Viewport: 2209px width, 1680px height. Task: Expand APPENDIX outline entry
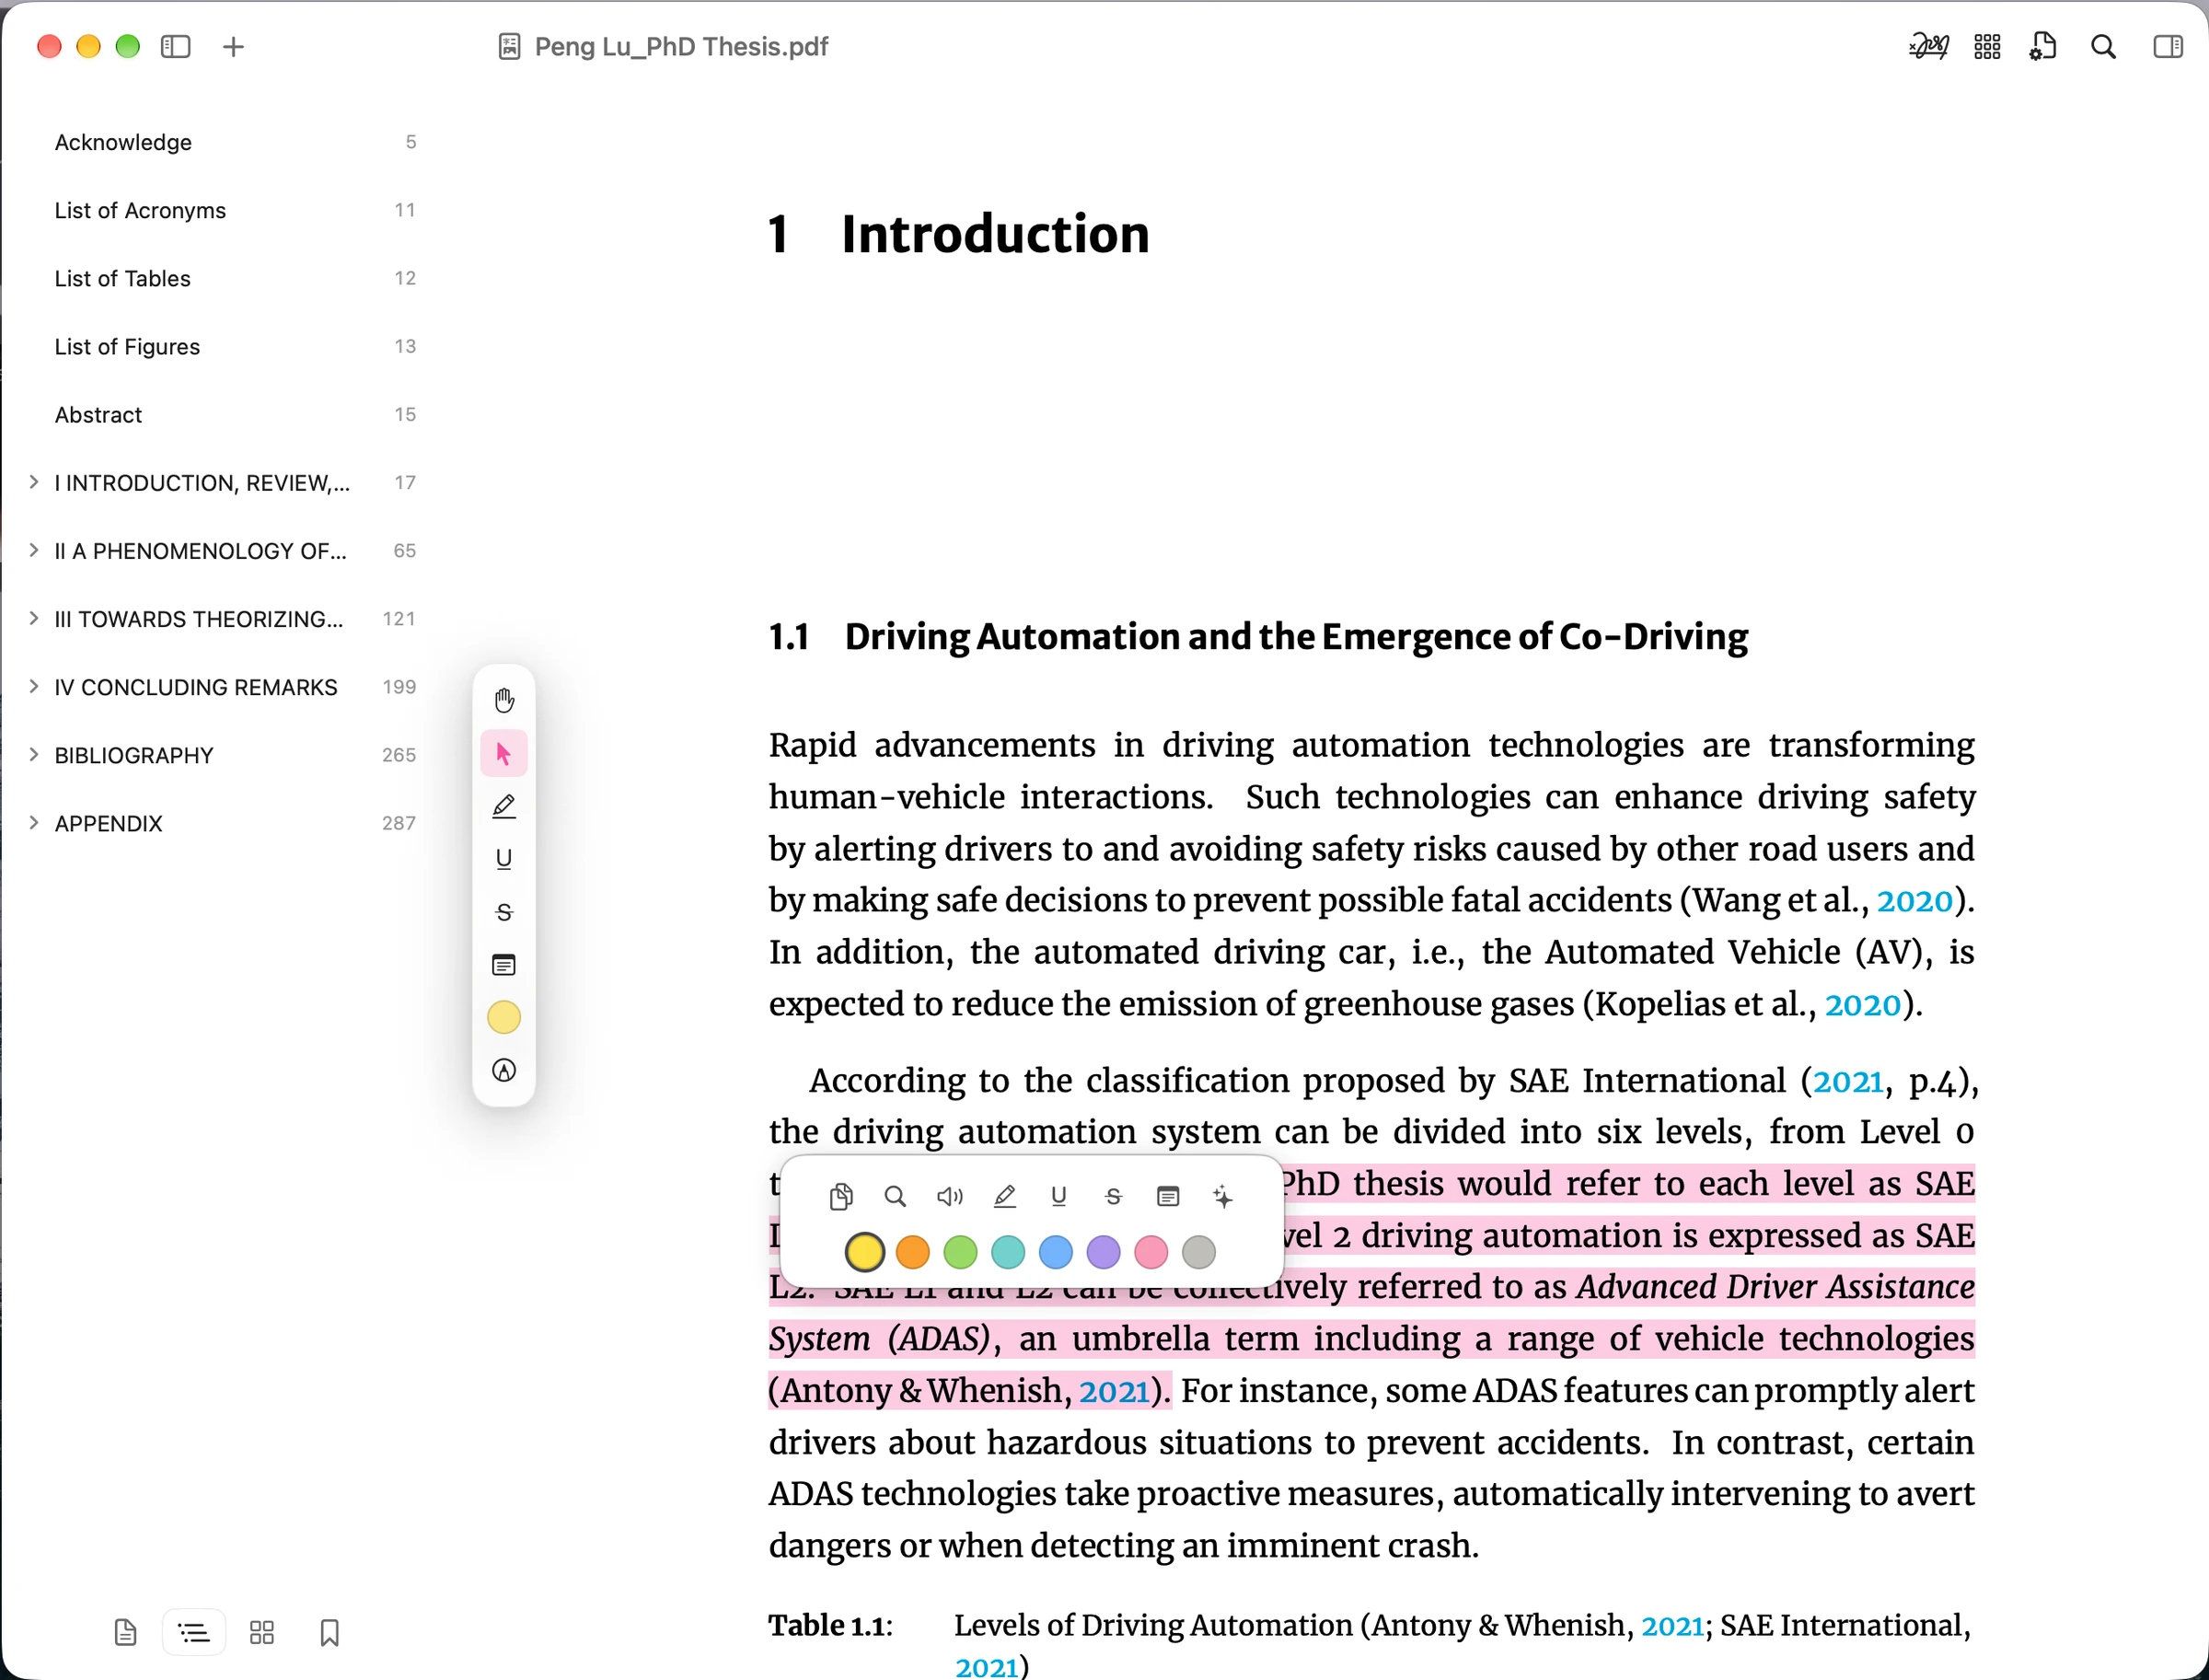click(34, 822)
